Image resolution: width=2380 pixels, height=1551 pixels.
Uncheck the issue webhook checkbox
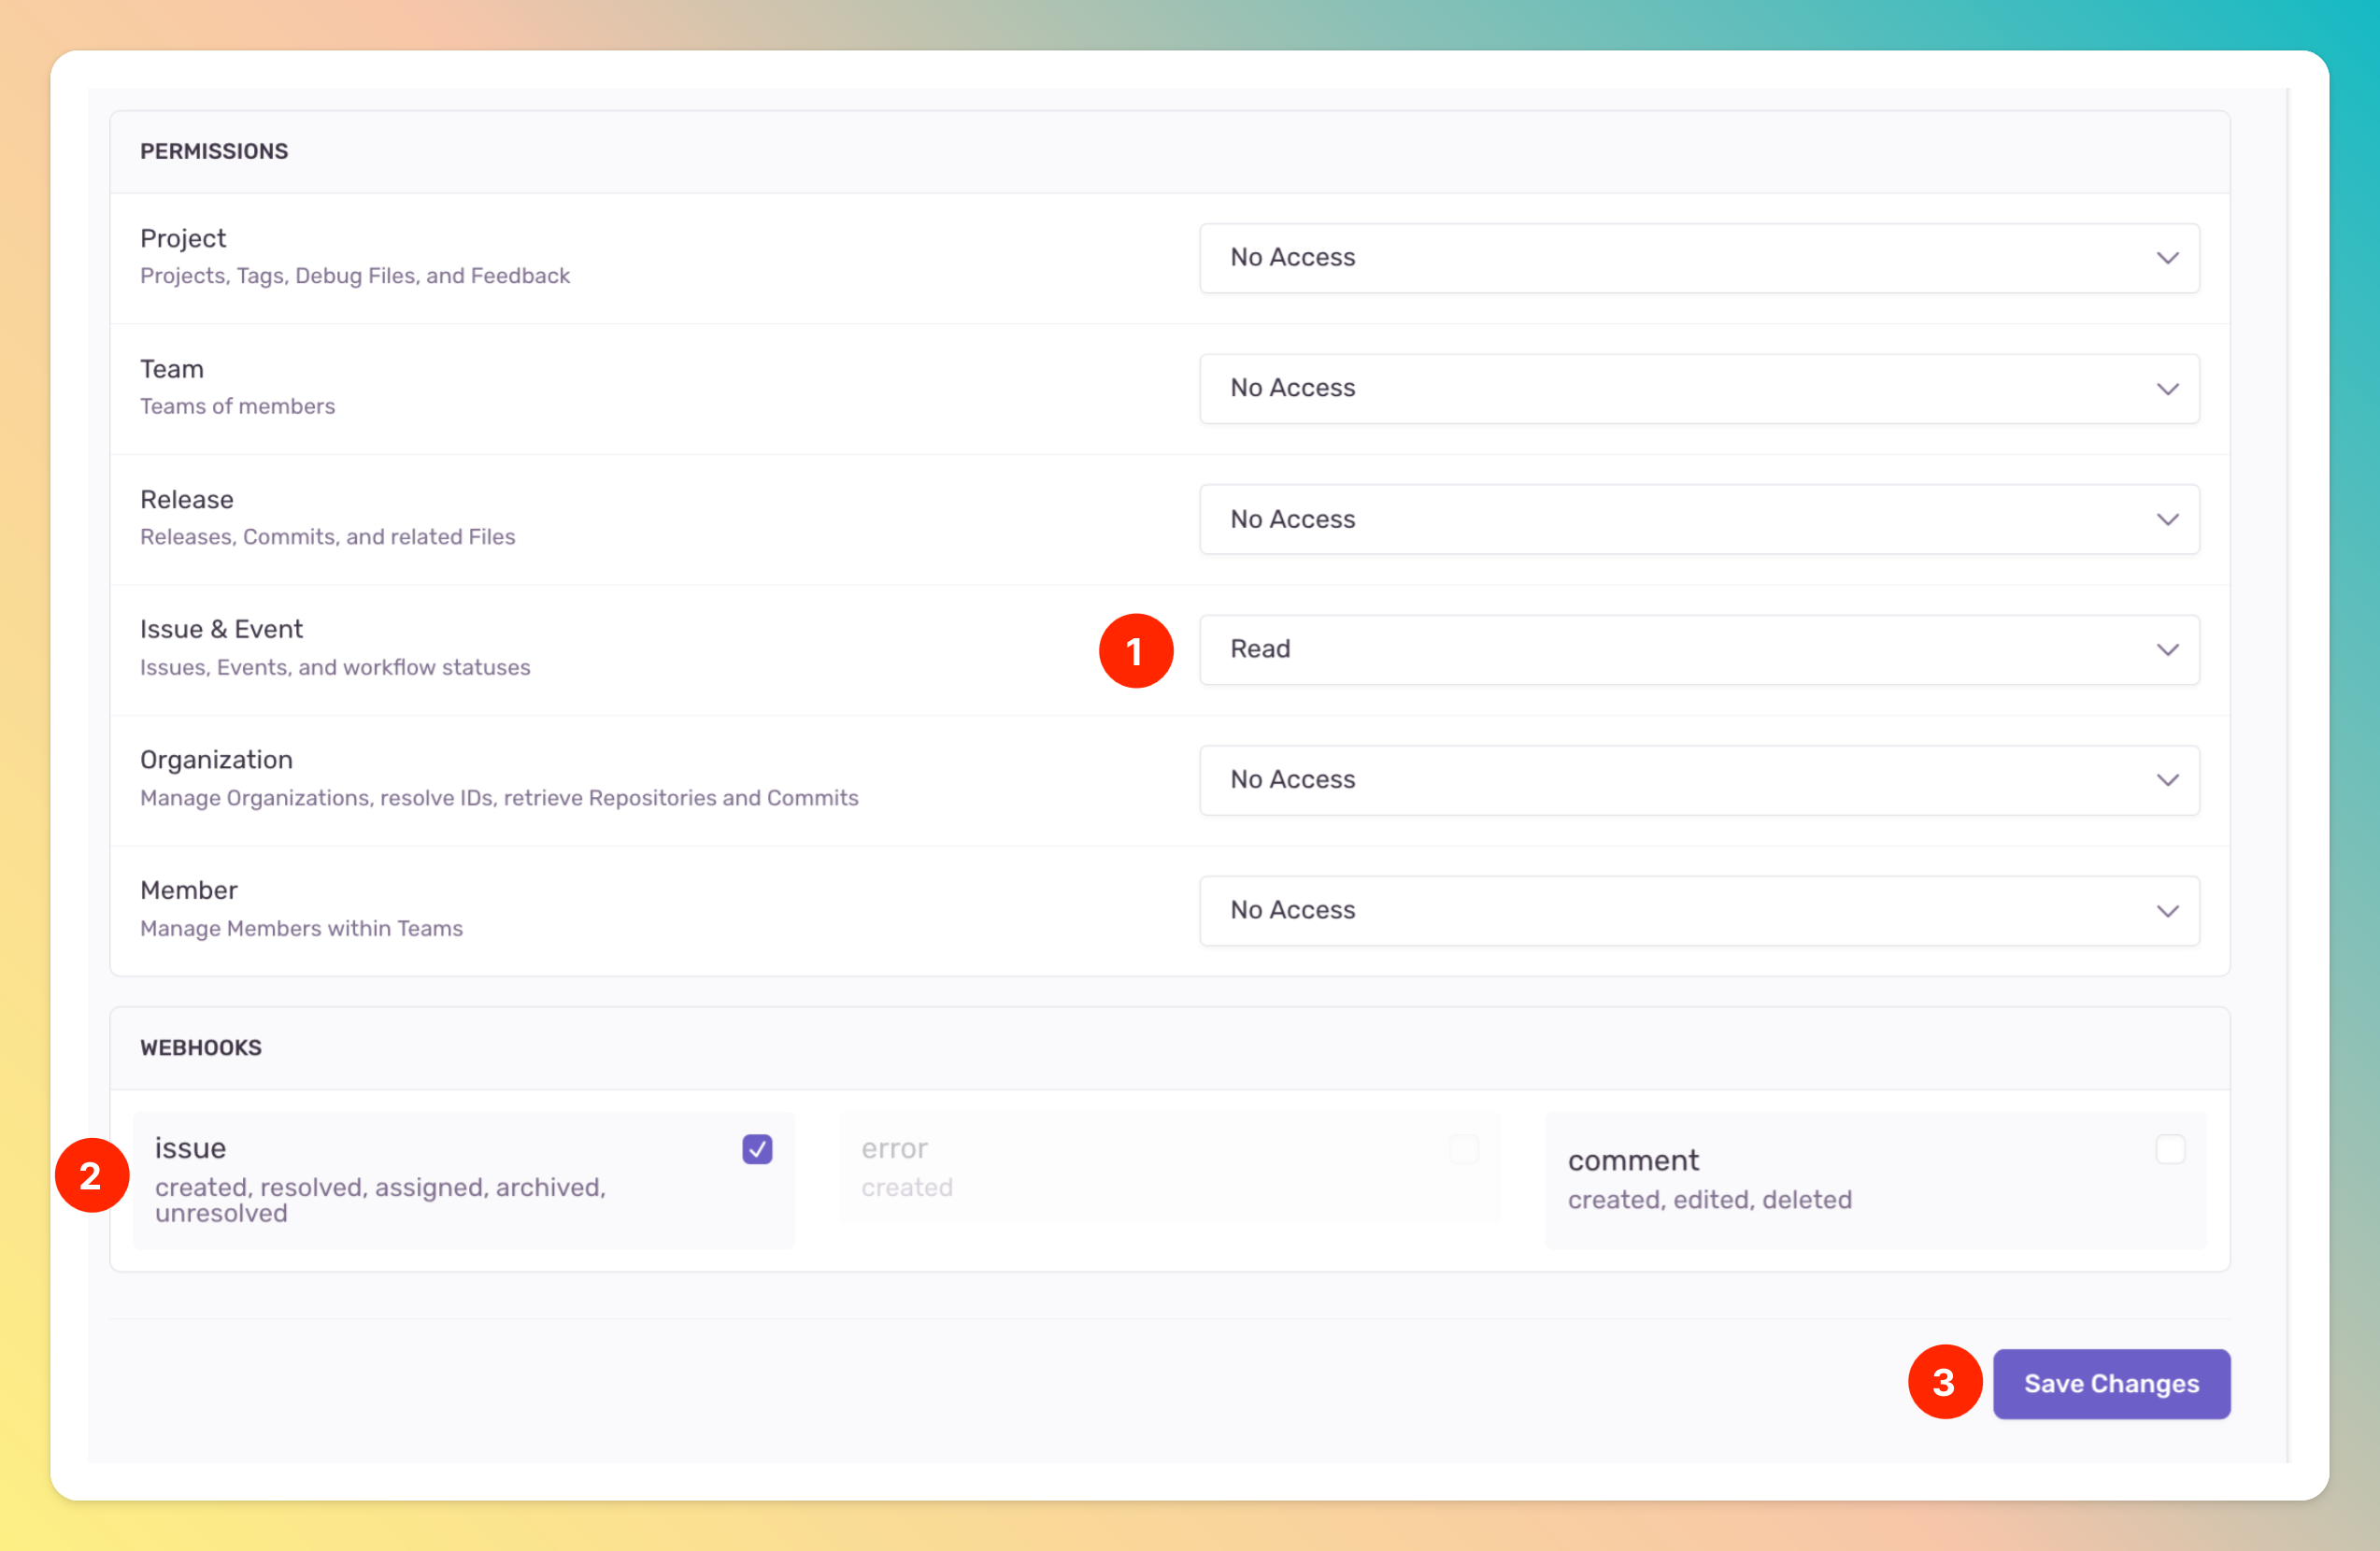(x=757, y=1149)
